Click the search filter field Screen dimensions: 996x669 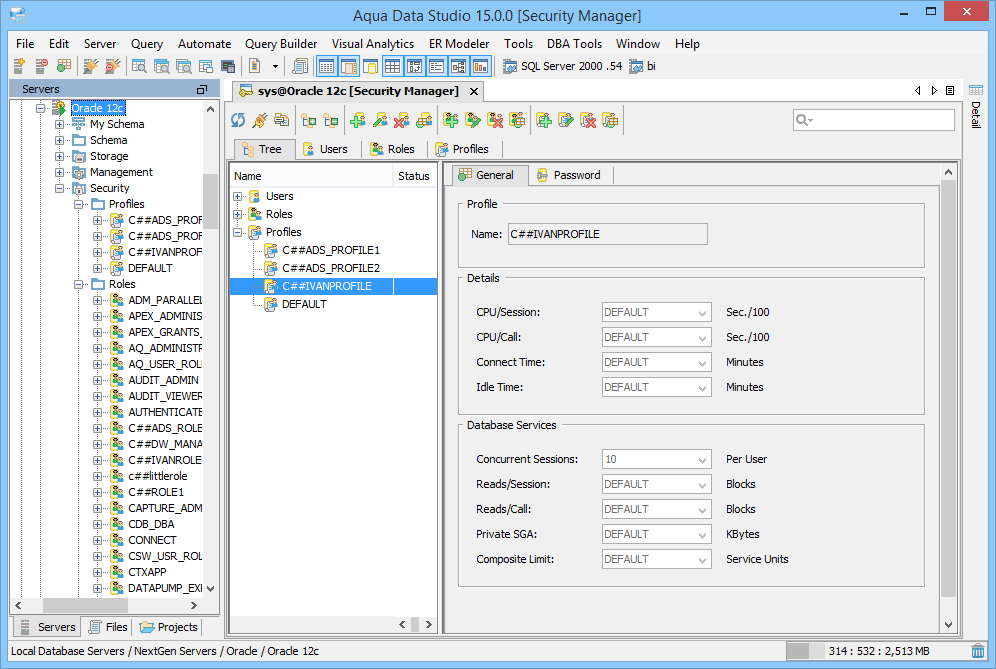[x=873, y=120]
